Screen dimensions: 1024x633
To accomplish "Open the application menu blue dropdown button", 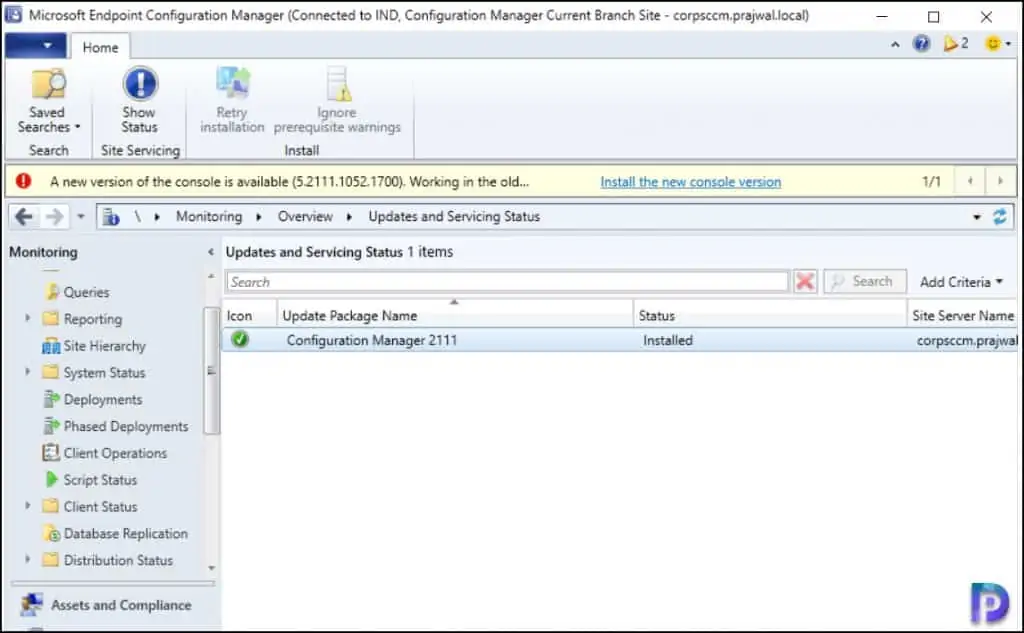I will [x=35, y=46].
